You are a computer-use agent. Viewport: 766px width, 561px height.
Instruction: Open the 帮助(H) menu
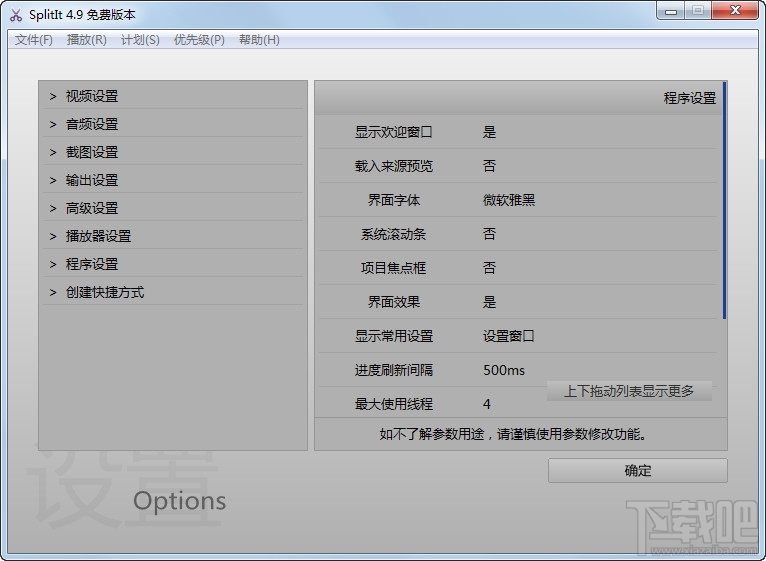(x=259, y=40)
